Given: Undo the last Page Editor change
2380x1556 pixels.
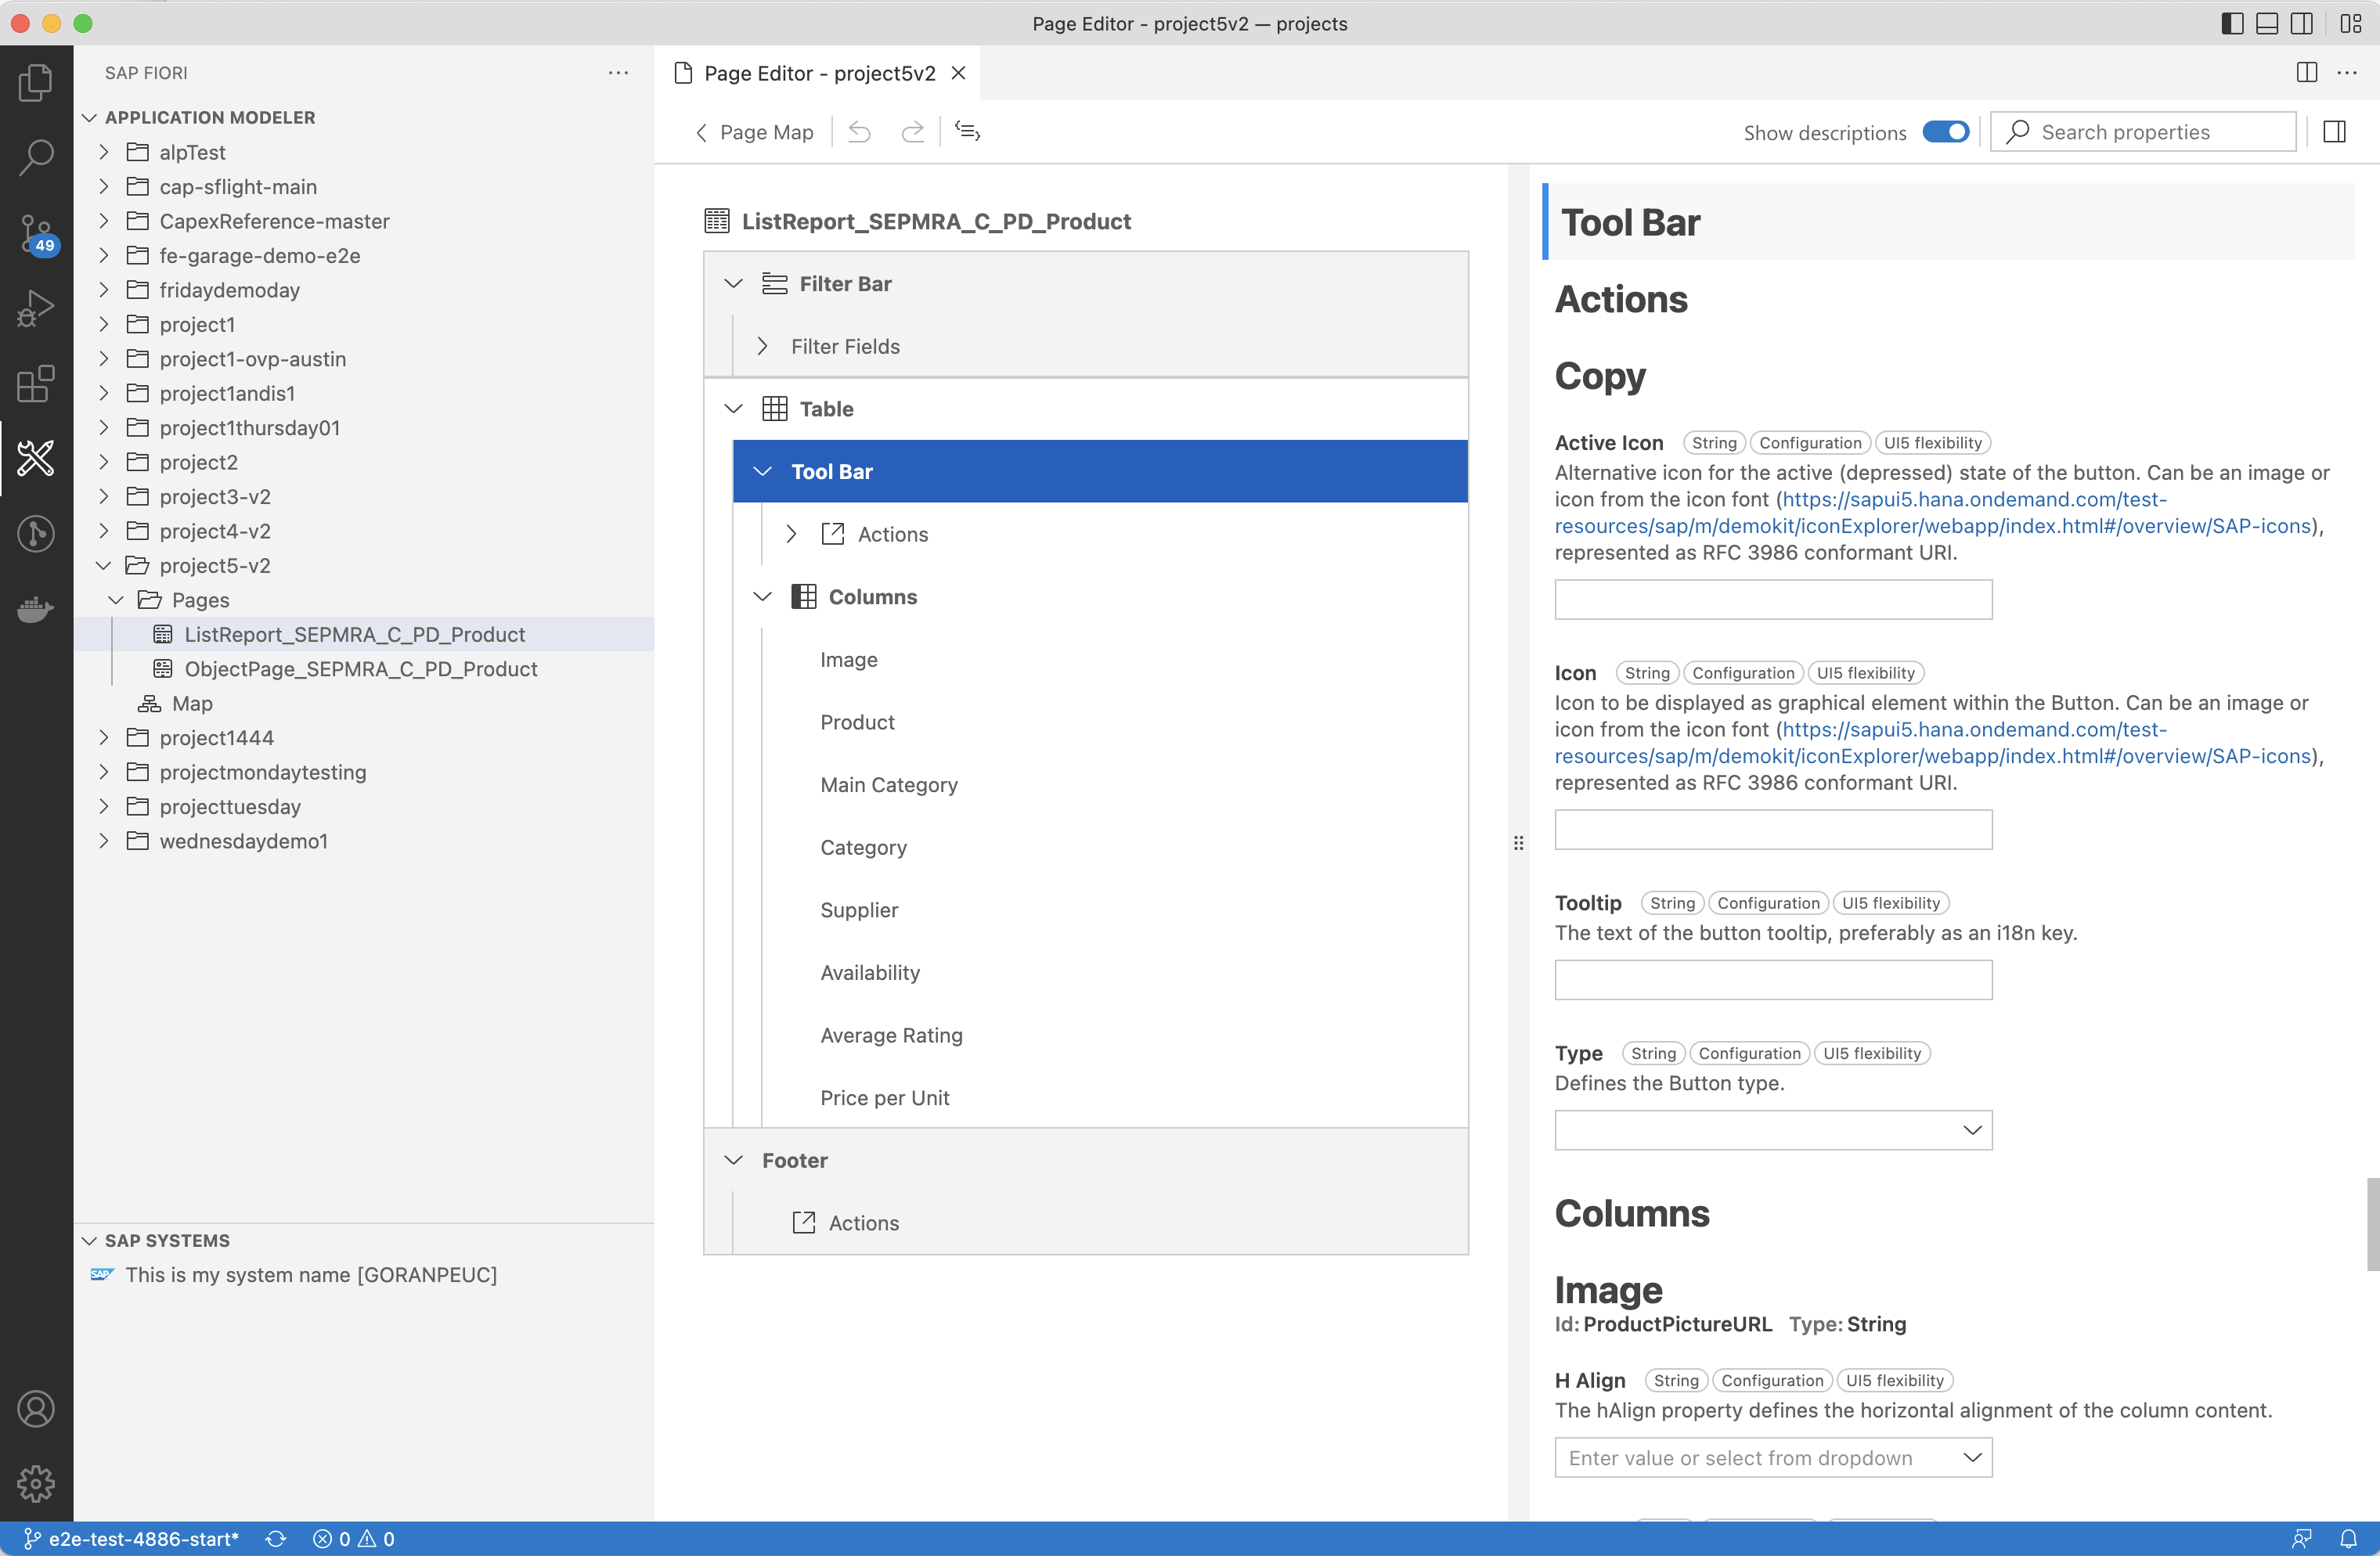Looking at the screenshot, I should (x=858, y=131).
